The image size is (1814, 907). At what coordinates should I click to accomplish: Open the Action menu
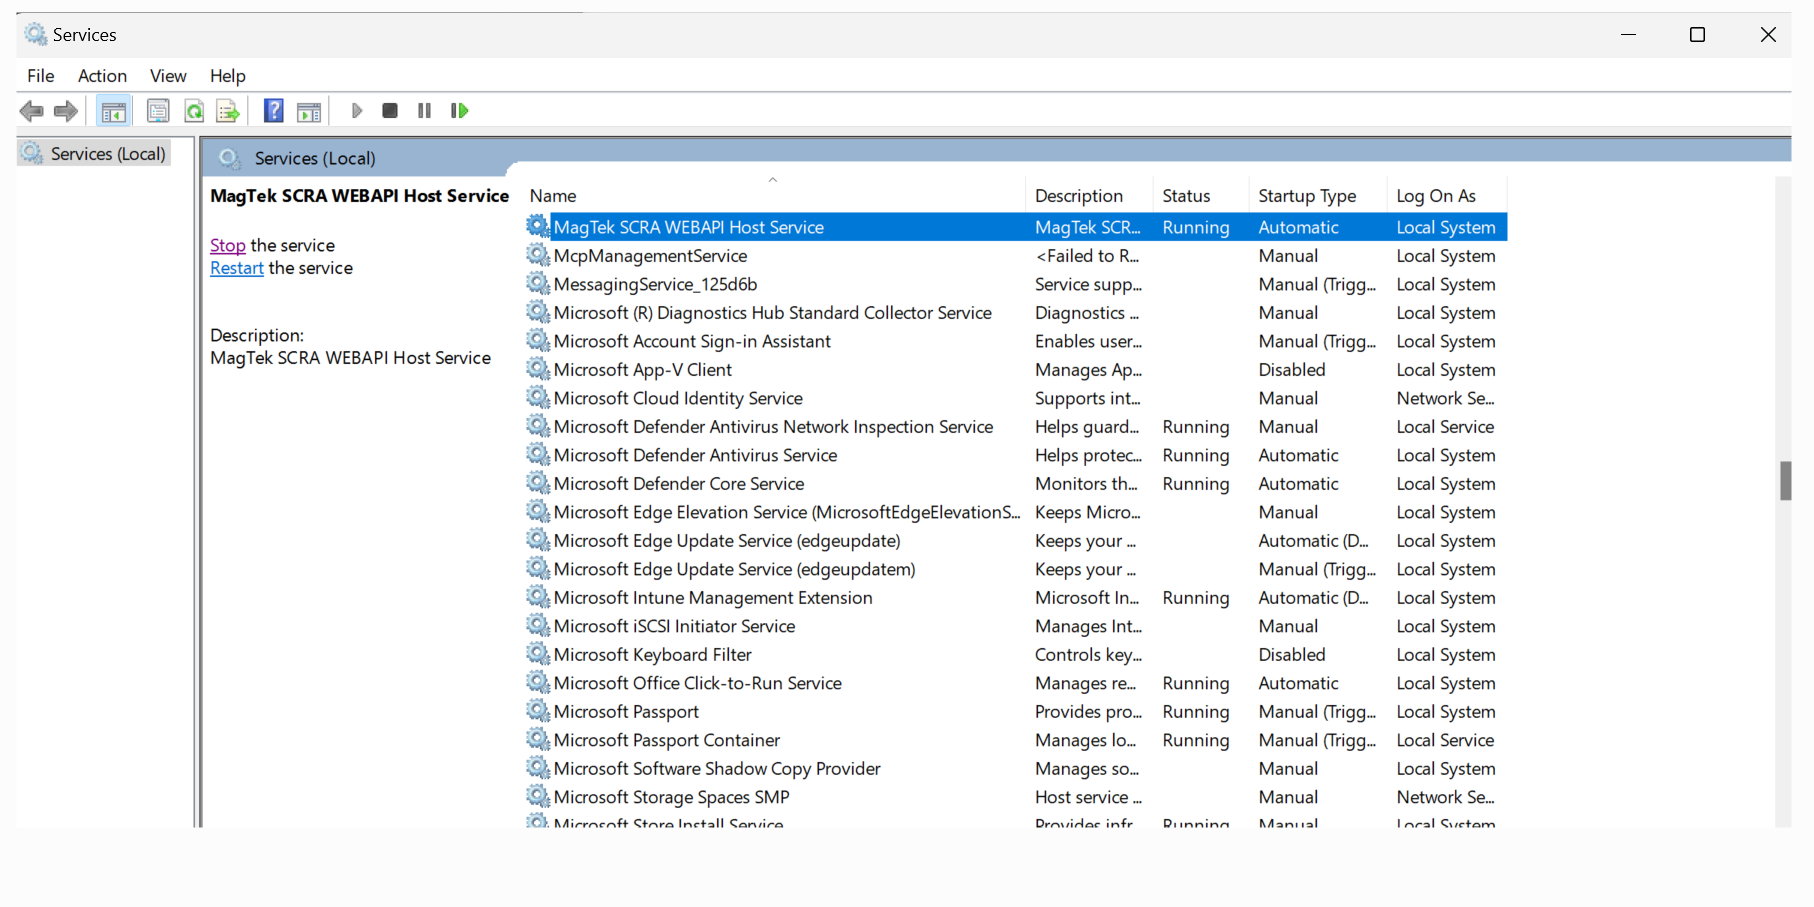102,76
